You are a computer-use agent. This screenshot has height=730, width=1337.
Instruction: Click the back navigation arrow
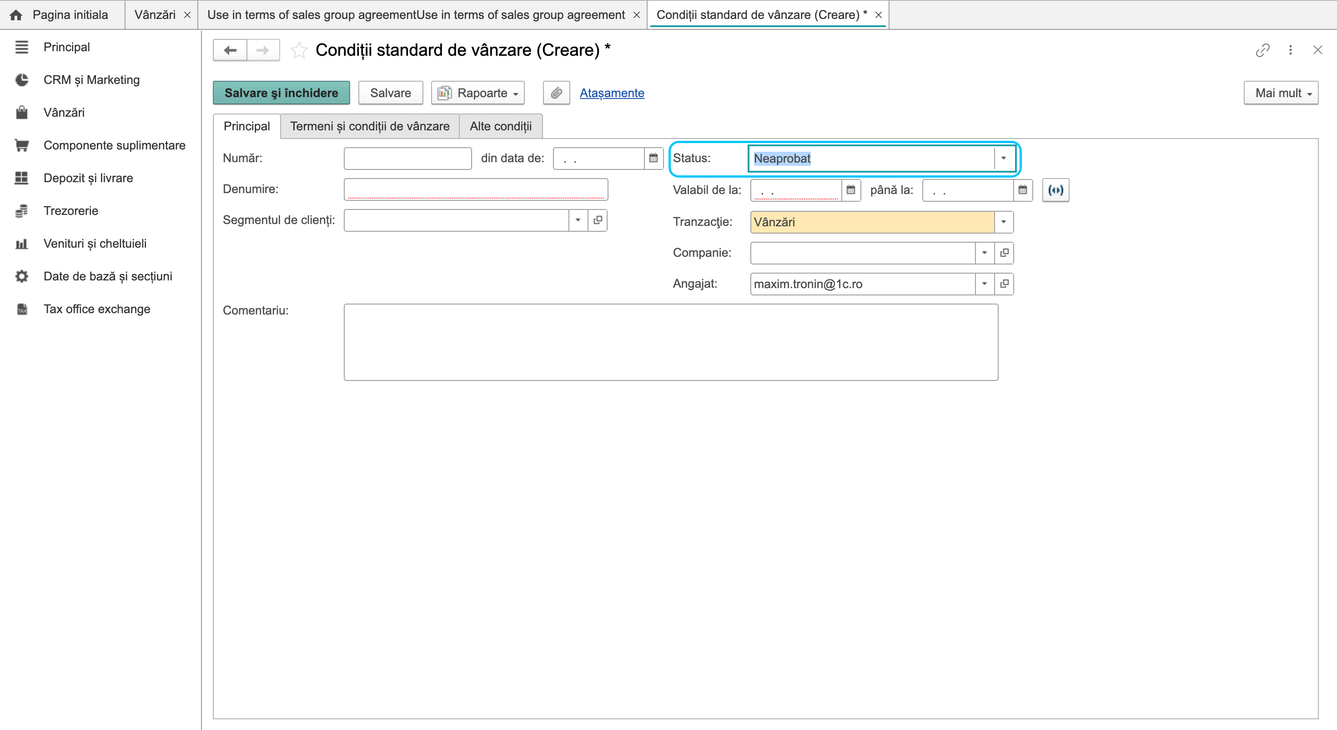pyautogui.click(x=230, y=50)
